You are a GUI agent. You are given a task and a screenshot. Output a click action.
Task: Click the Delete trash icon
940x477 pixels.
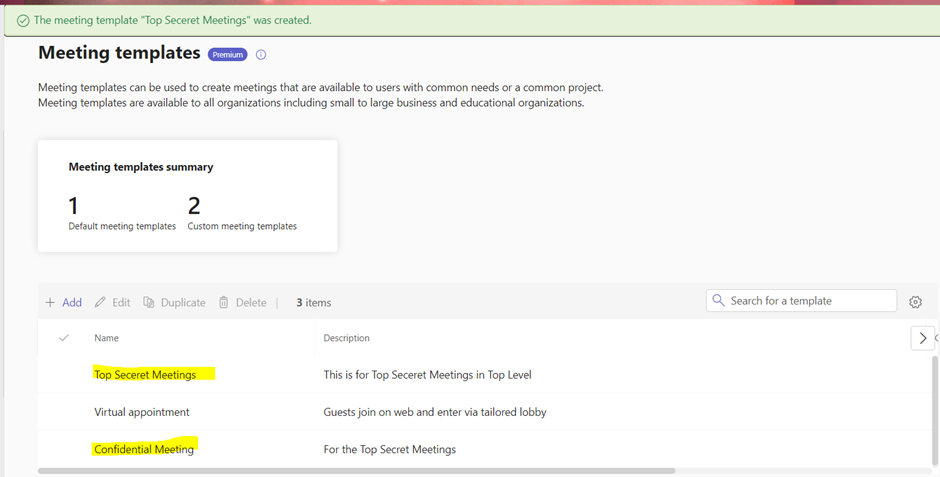(x=224, y=303)
